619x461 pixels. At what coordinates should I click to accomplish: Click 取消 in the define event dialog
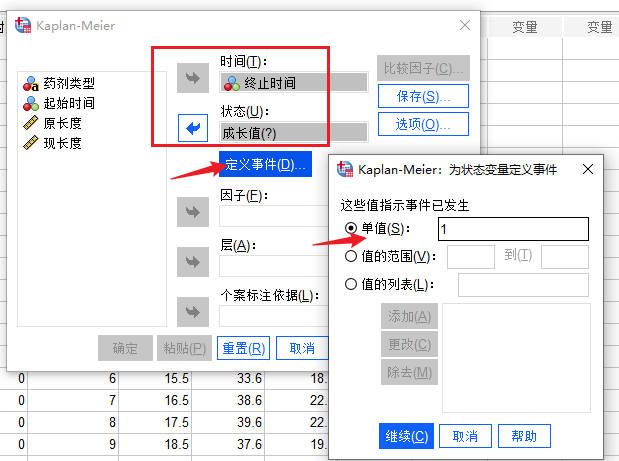click(x=465, y=436)
